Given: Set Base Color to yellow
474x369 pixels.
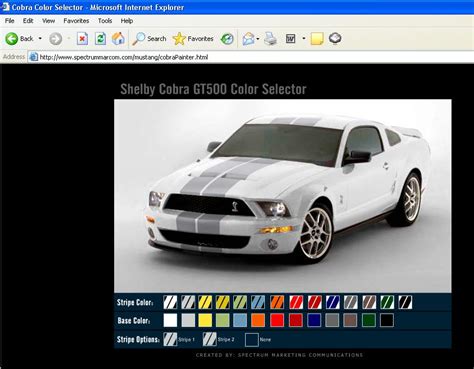Looking at the screenshot, I should 205,320.
